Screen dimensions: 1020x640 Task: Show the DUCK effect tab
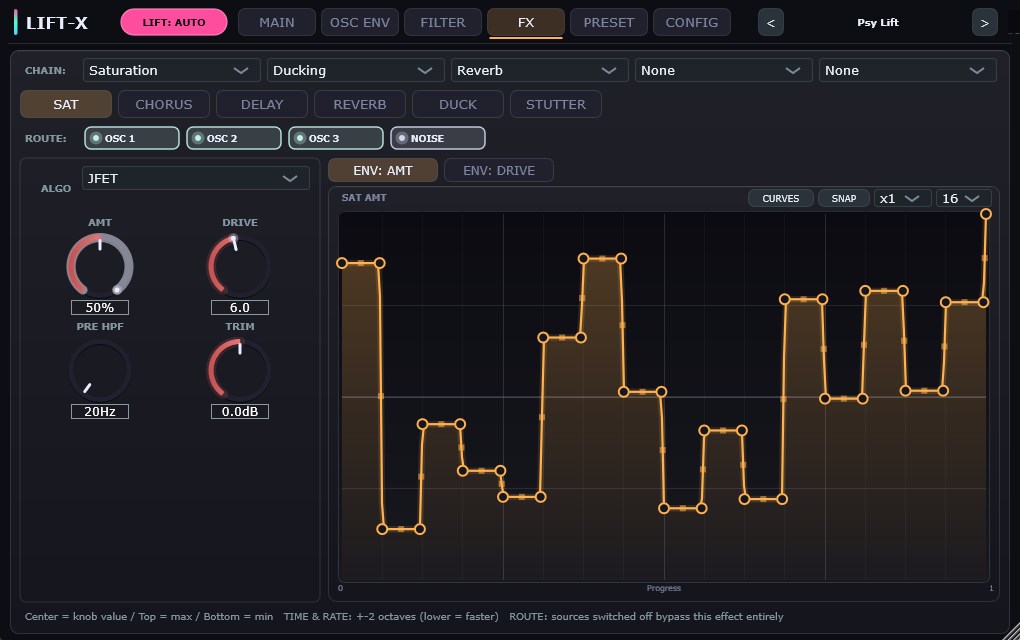pyautogui.click(x=458, y=104)
